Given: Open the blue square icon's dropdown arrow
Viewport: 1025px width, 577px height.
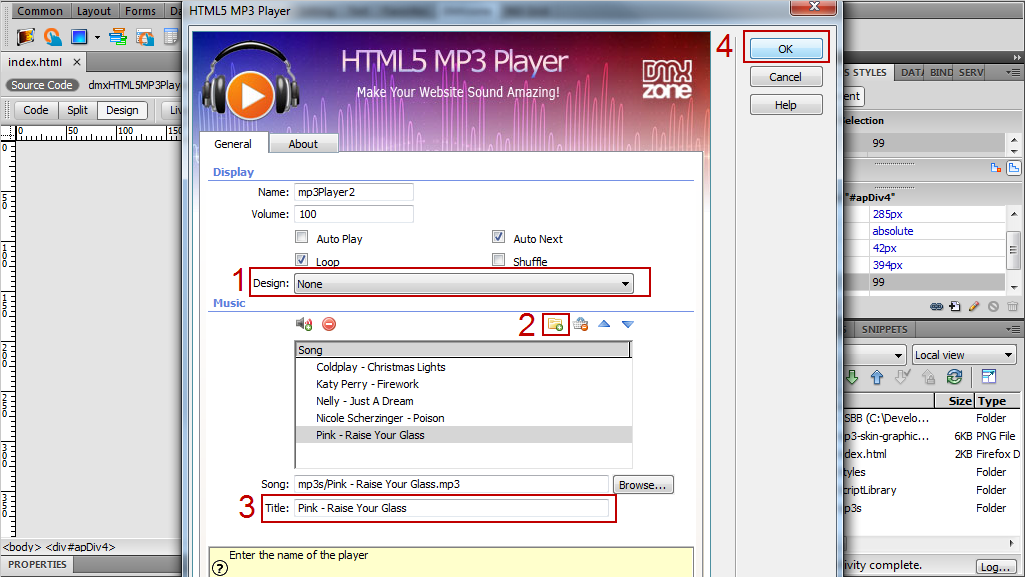Looking at the screenshot, I should tap(97, 37).
